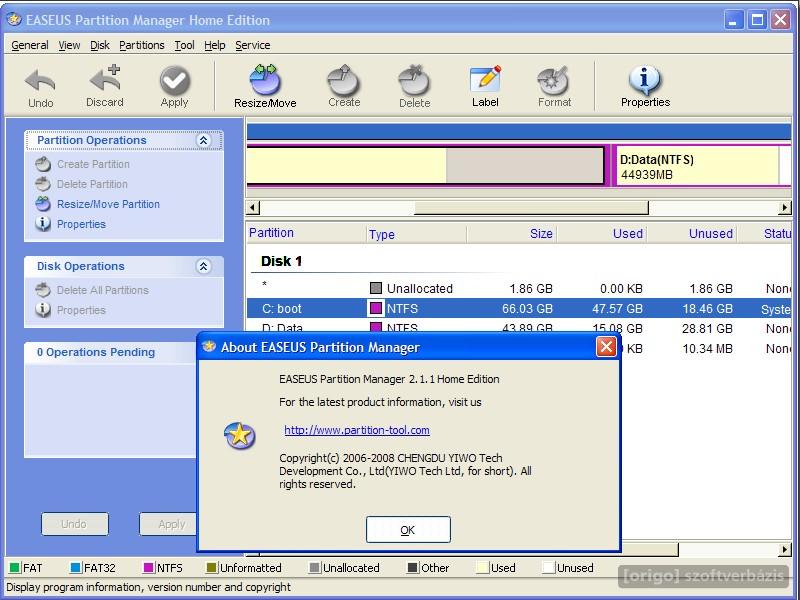
Task: Close the About EASEUS Partition Manager dialog
Action: pyautogui.click(x=606, y=347)
